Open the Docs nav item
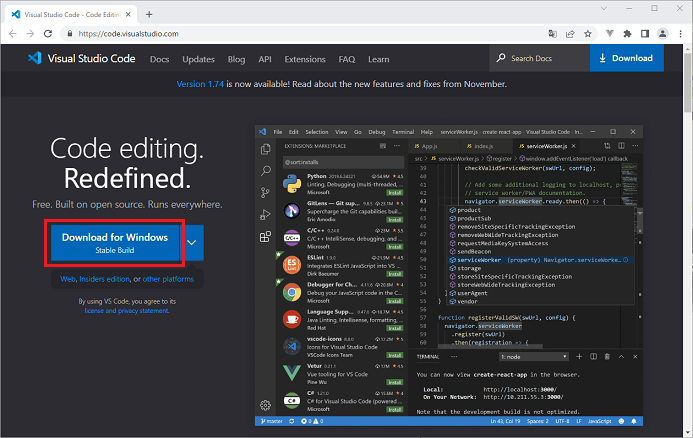693x438 pixels. coord(160,59)
